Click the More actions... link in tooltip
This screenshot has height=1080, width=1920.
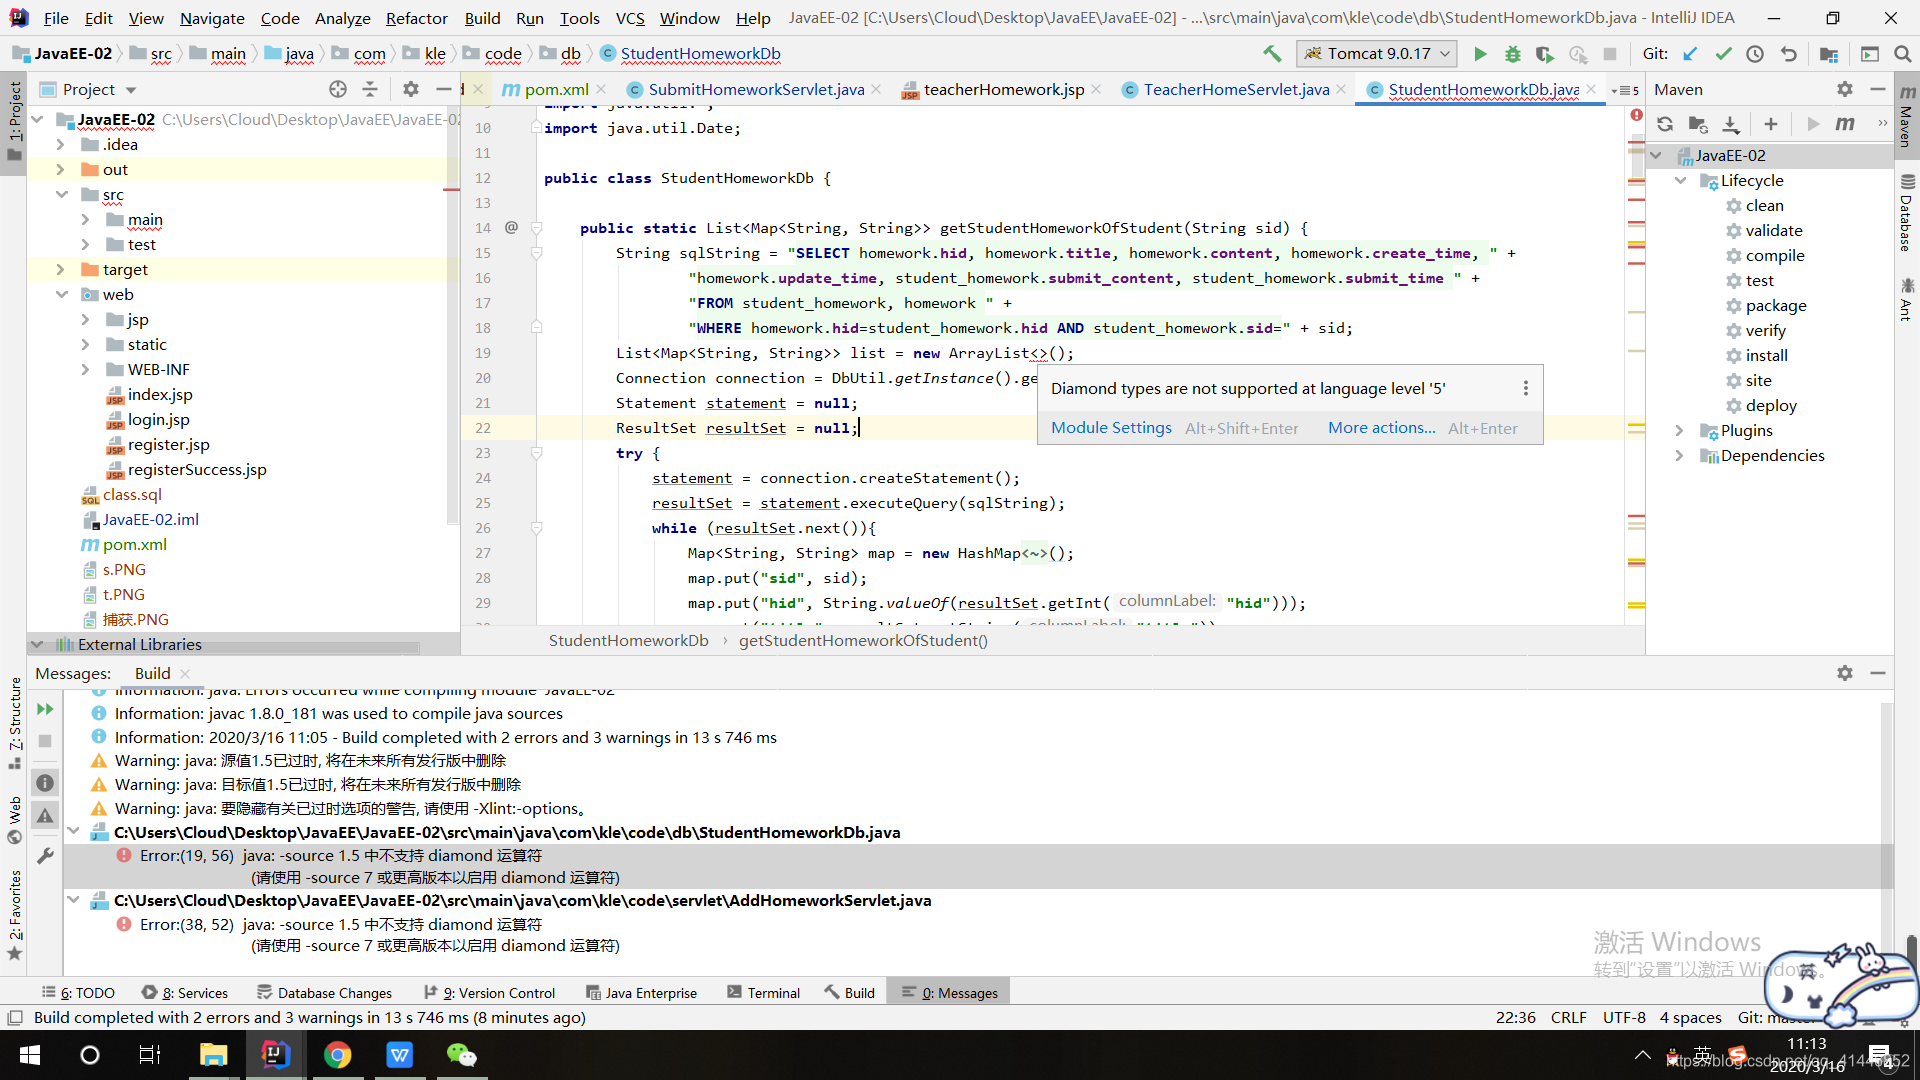(1381, 428)
